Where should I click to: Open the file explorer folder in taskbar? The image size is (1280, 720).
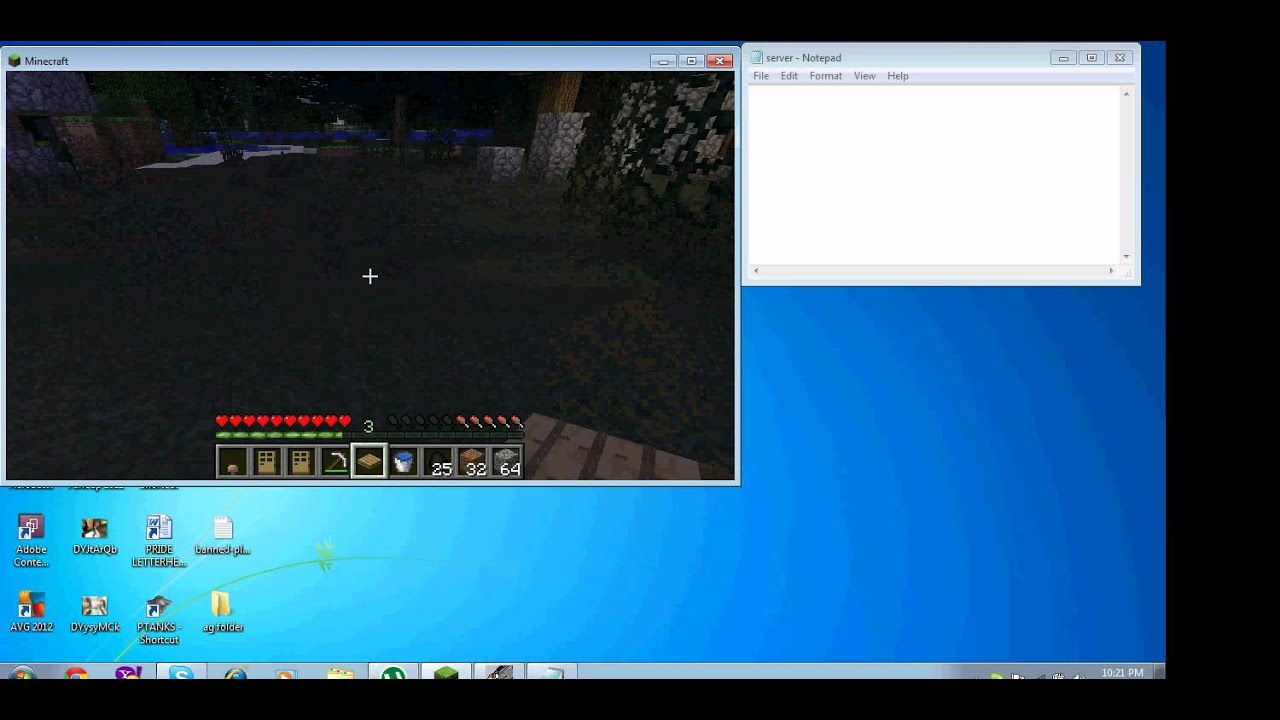click(x=340, y=673)
